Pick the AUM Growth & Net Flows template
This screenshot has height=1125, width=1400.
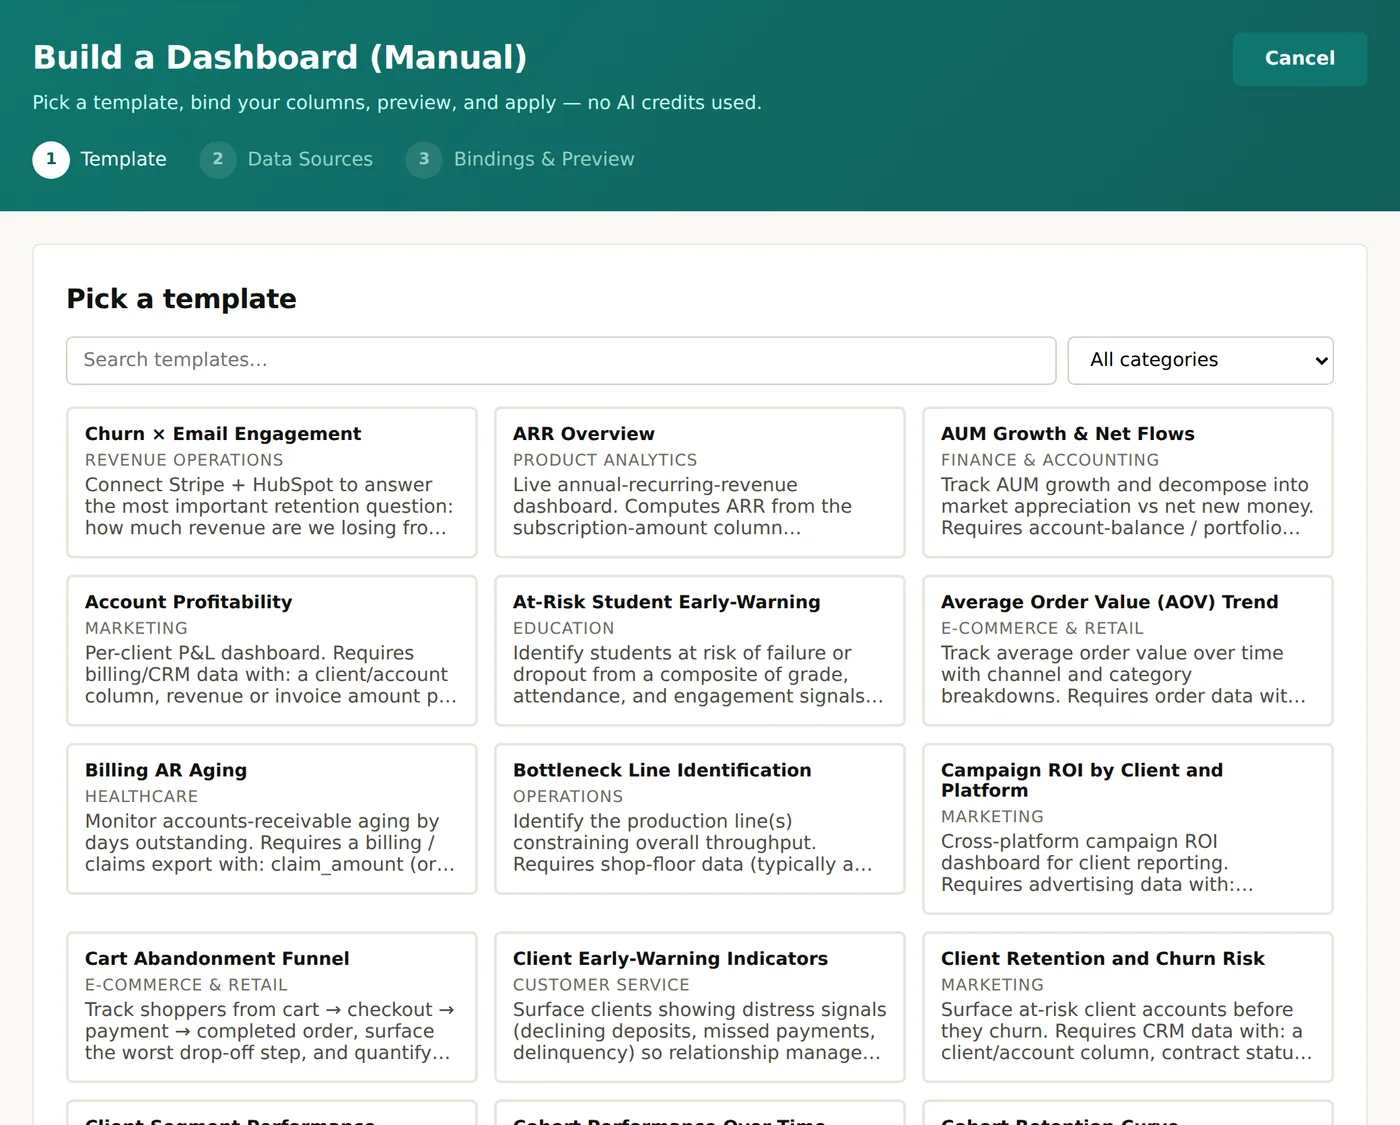pos(1128,482)
